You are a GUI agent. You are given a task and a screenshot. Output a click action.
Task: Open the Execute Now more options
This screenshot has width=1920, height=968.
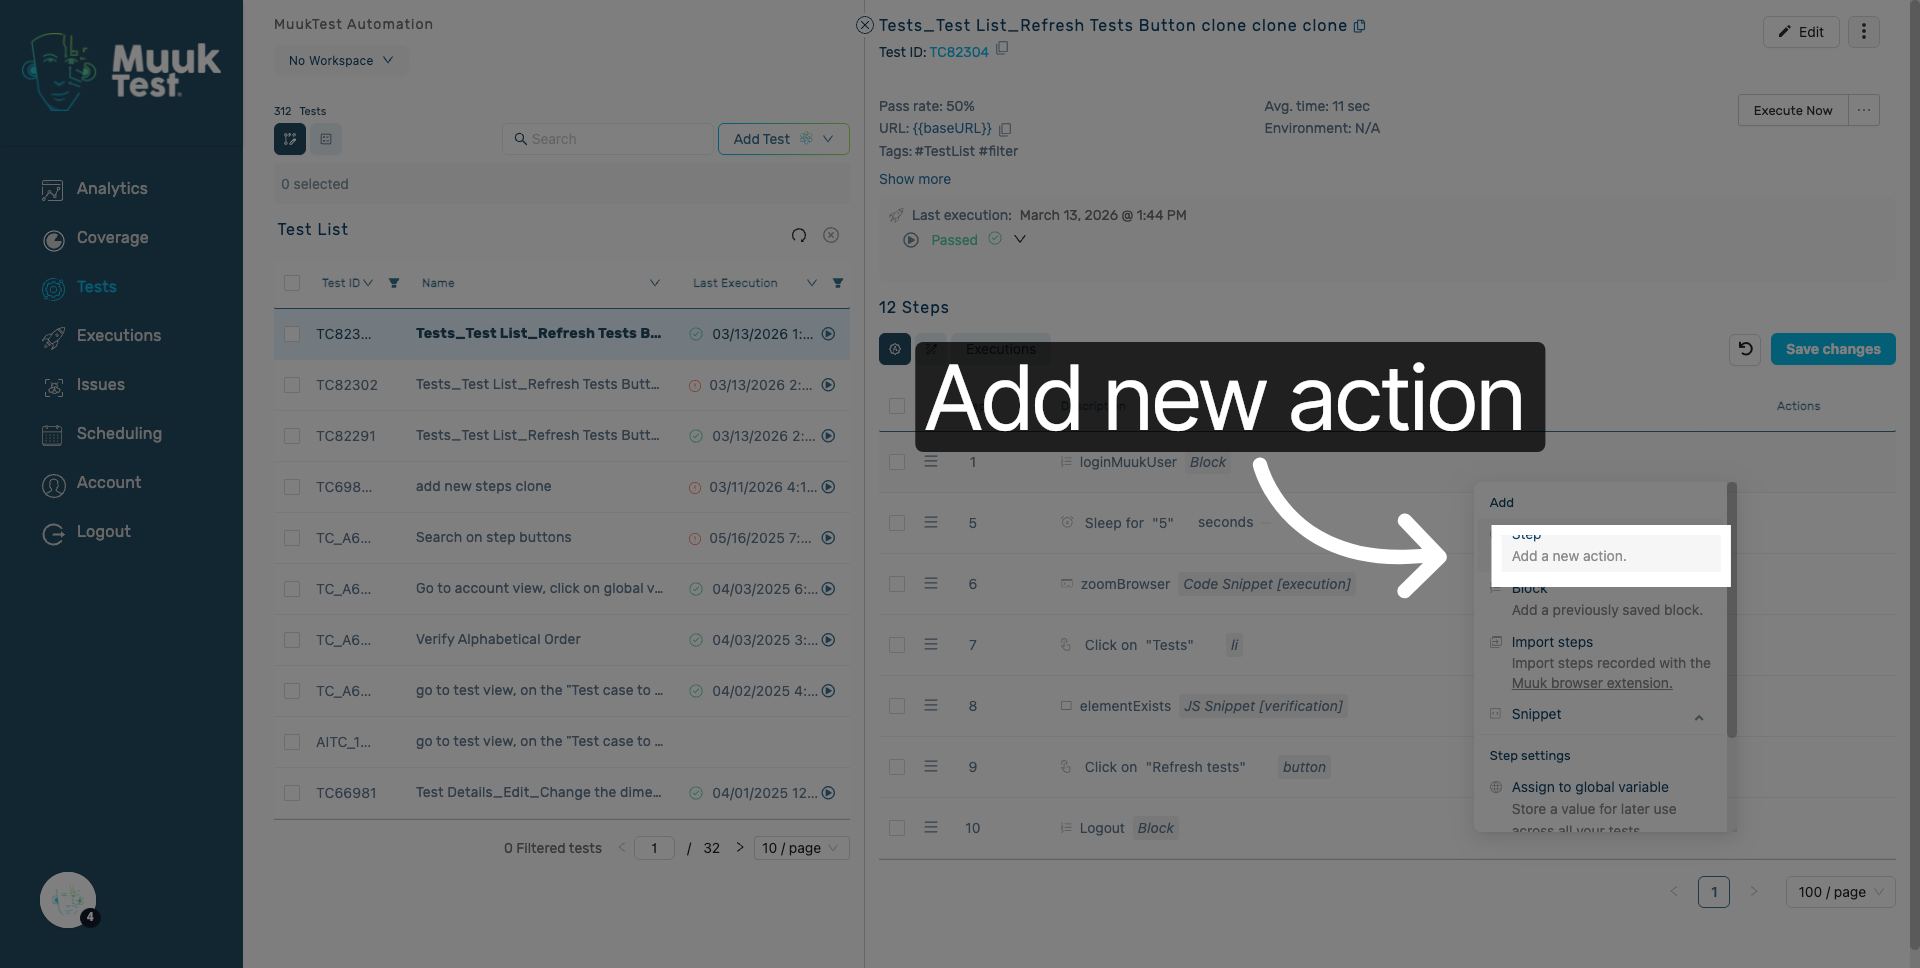pyautogui.click(x=1864, y=110)
